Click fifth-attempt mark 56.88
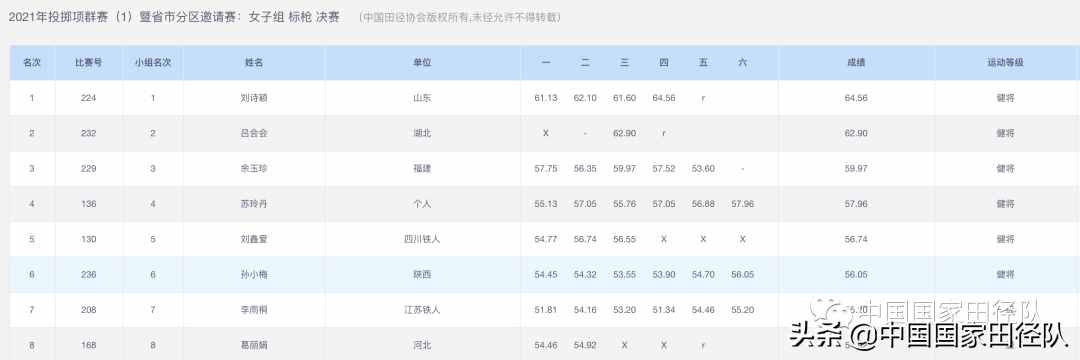 pos(703,204)
